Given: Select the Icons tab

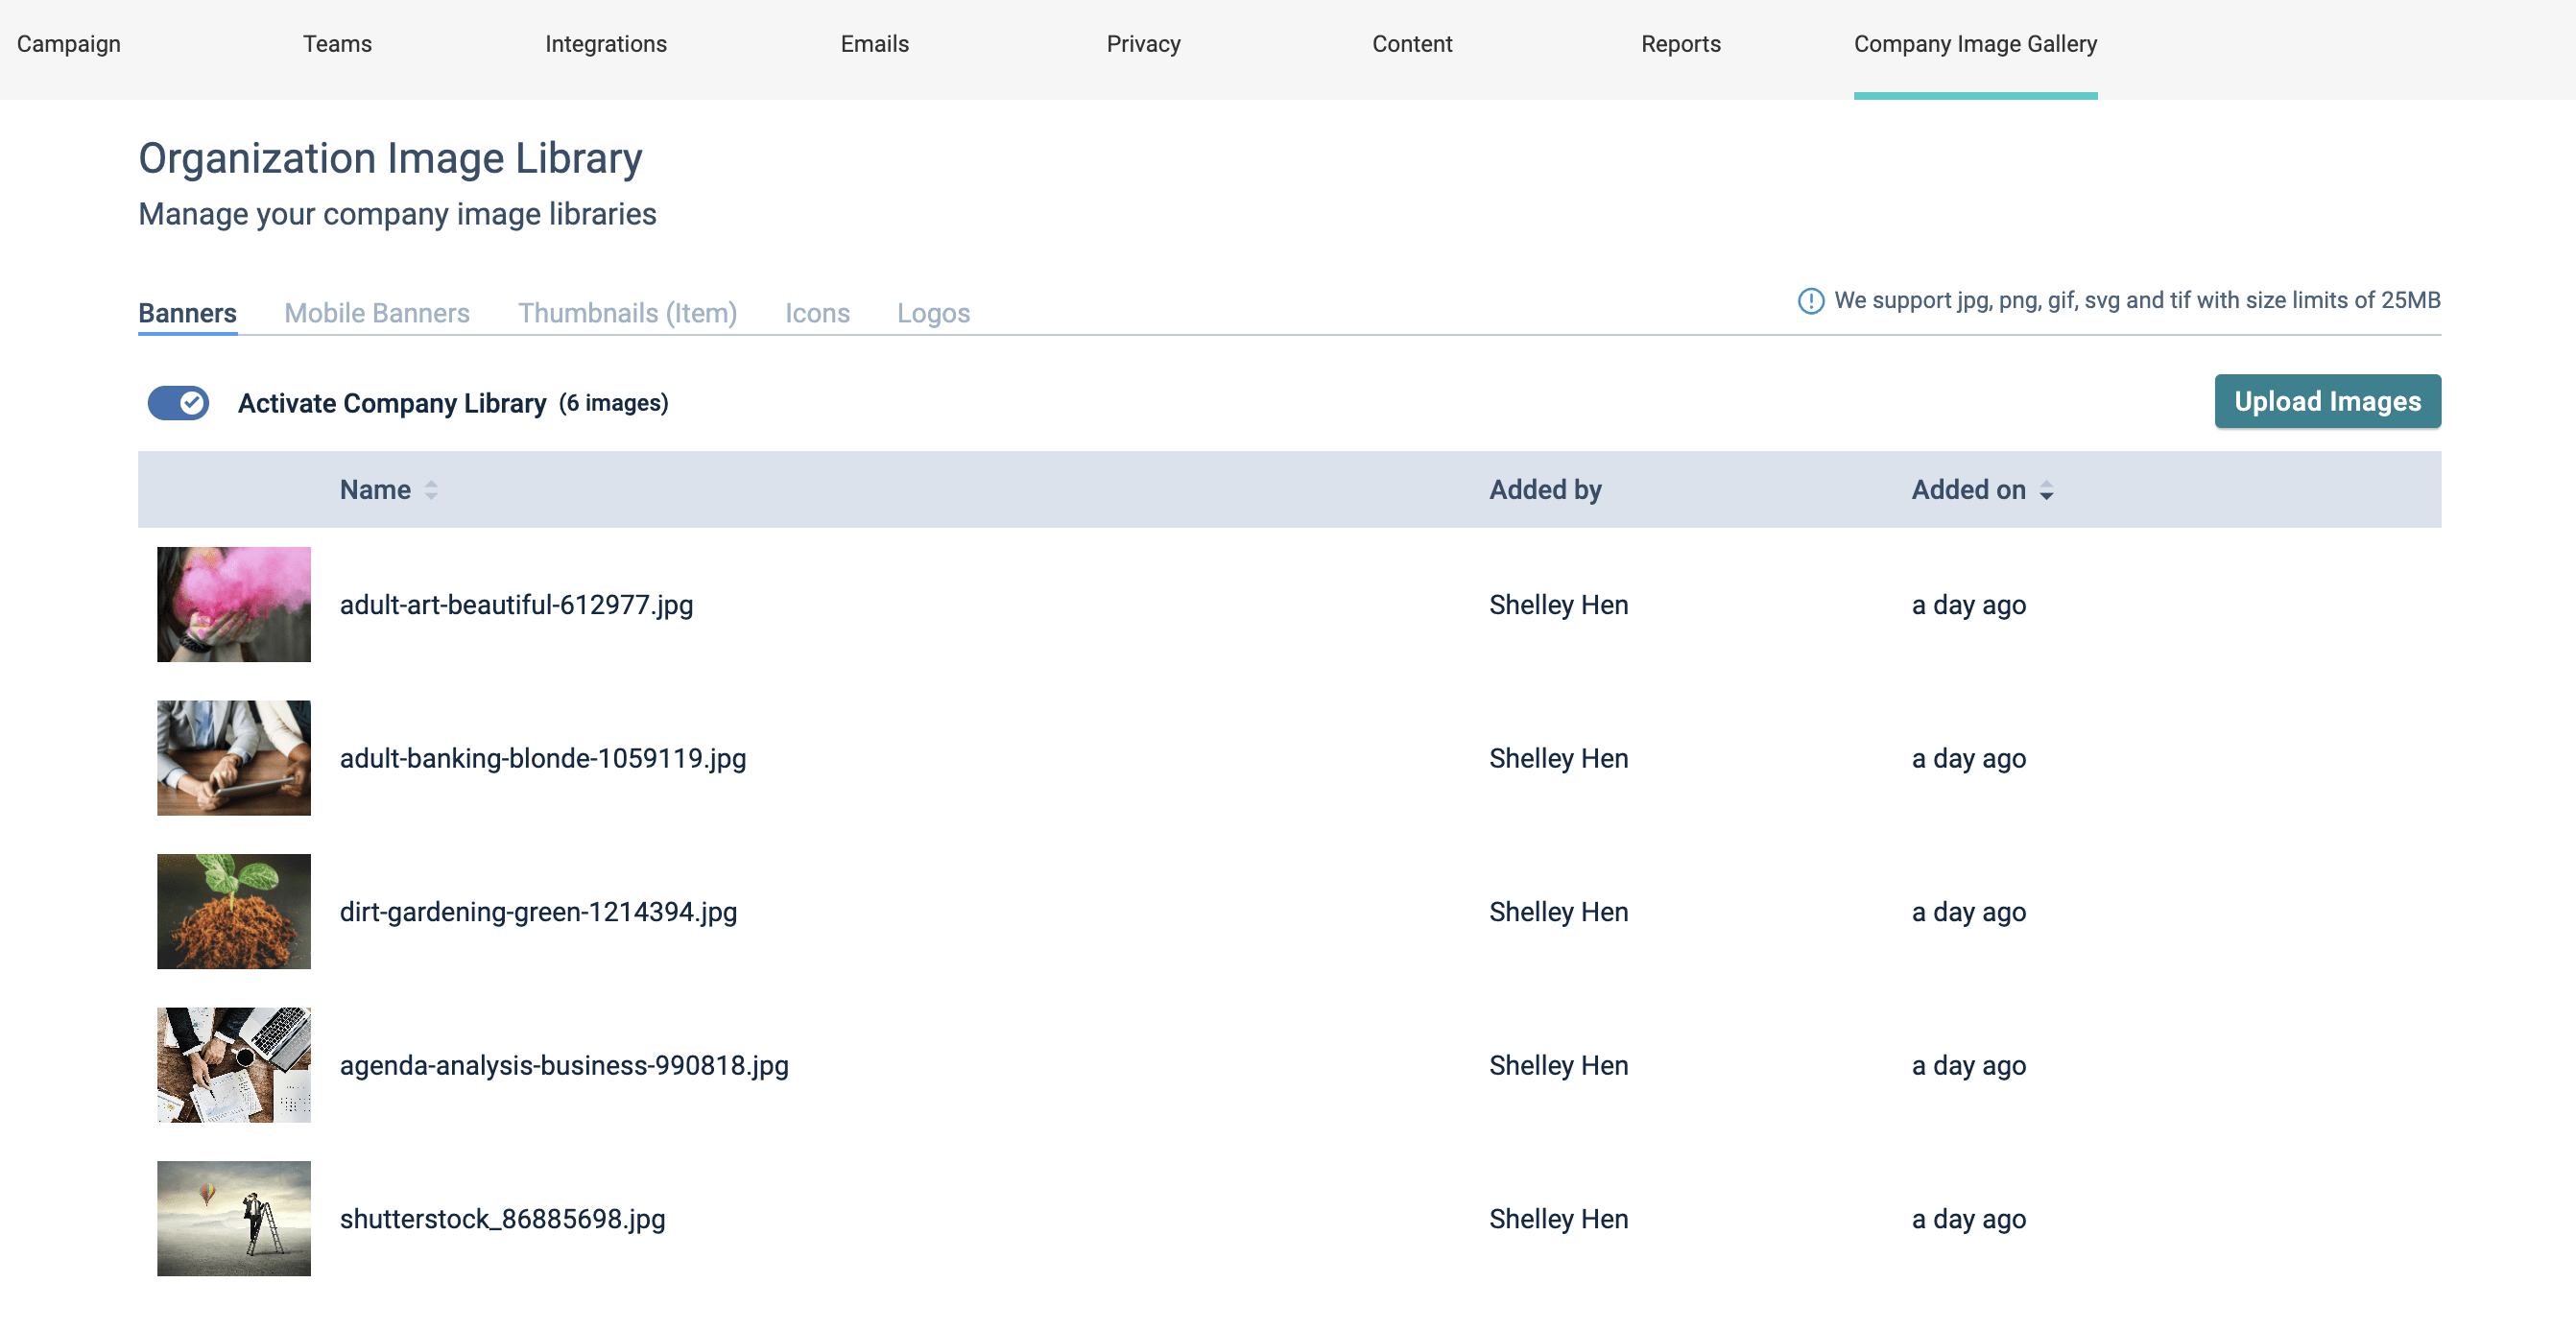Looking at the screenshot, I should pyautogui.click(x=816, y=313).
